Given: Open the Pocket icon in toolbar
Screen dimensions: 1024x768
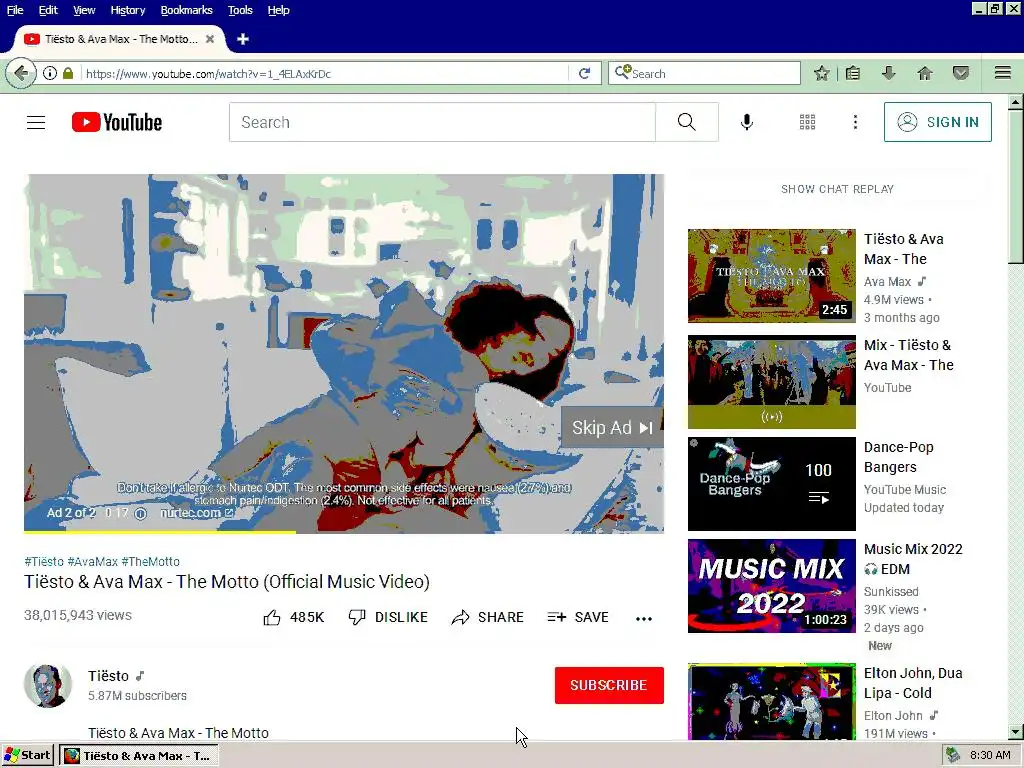Looking at the screenshot, I should (x=960, y=73).
